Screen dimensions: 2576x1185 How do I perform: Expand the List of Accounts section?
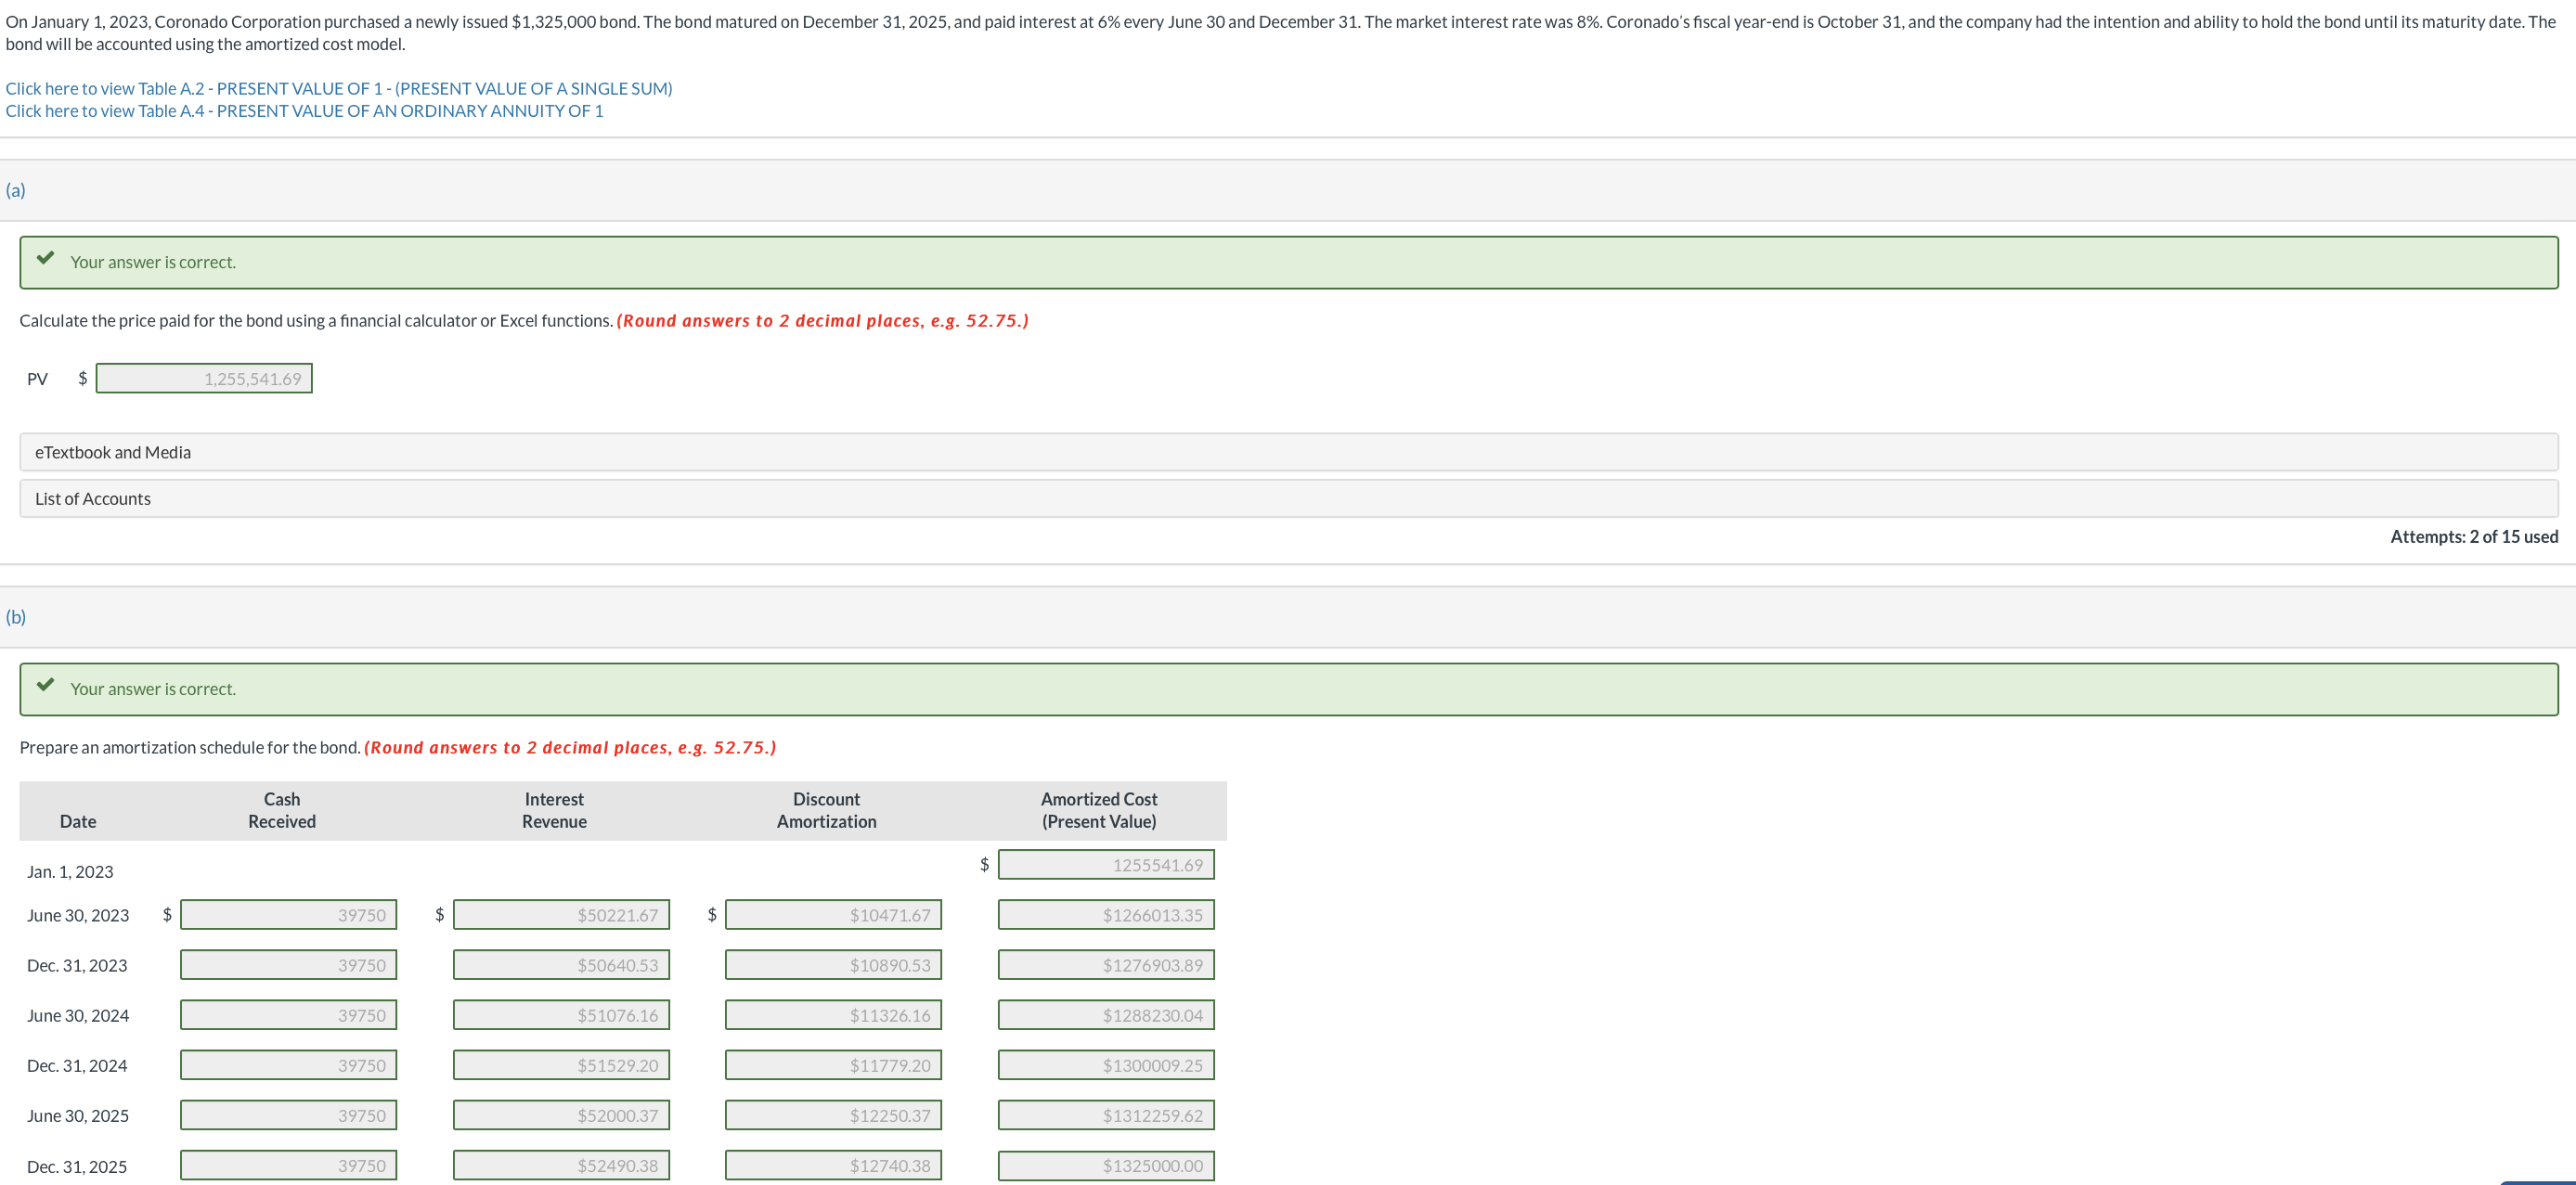pyautogui.click(x=92, y=498)
